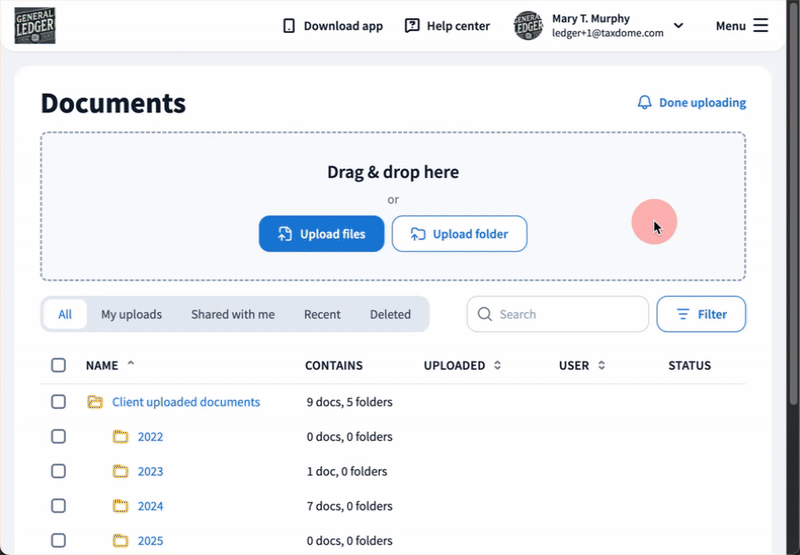Click the Client uploaded documents folder icon
The image size is (800, 555).
[x=95, y=402]
